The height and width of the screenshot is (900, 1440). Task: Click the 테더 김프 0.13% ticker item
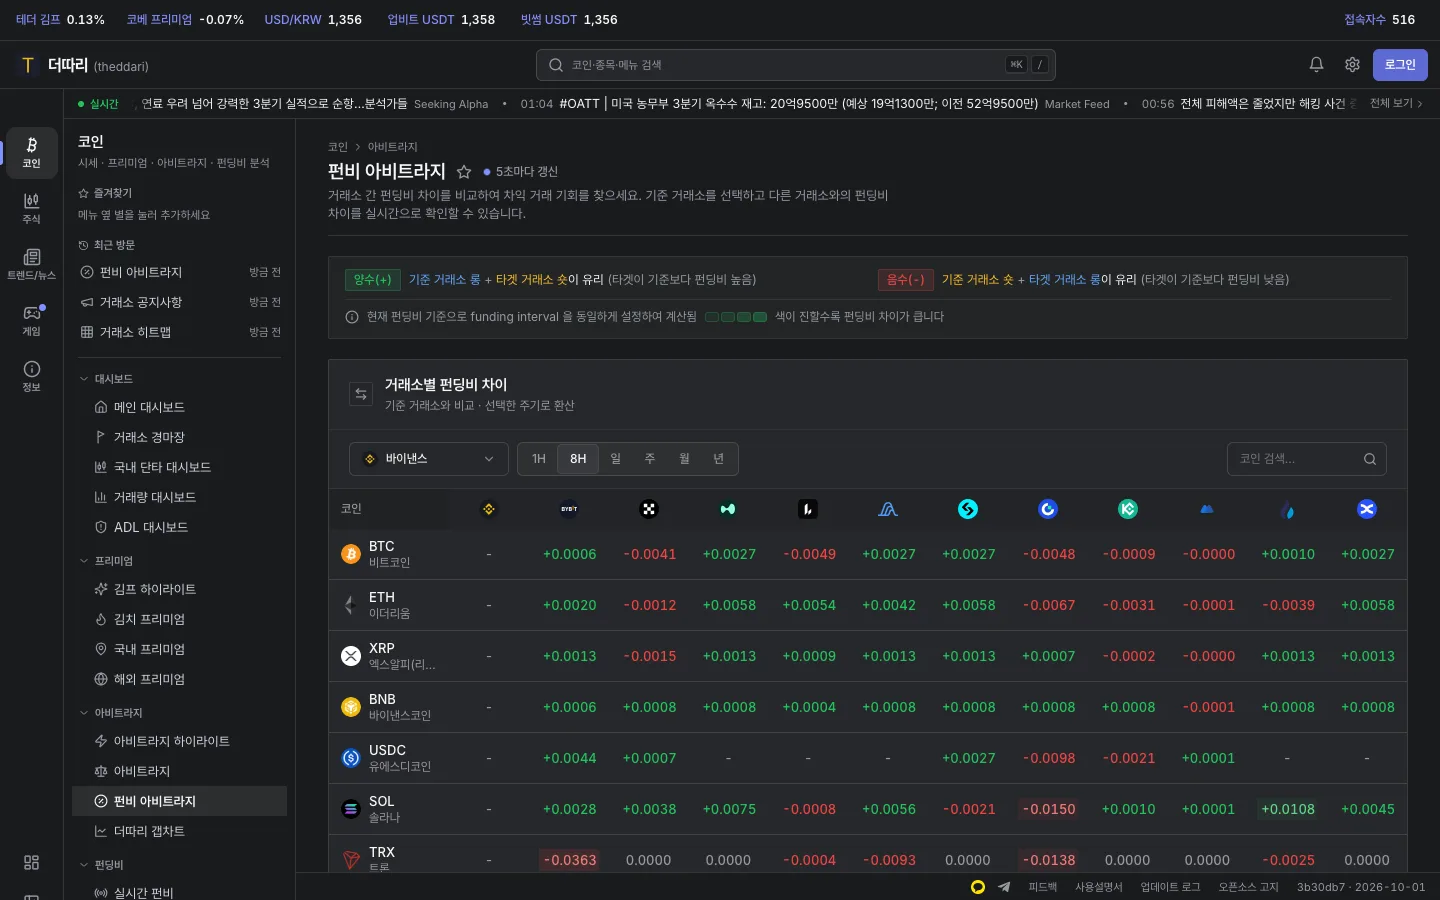click(60, 19)
